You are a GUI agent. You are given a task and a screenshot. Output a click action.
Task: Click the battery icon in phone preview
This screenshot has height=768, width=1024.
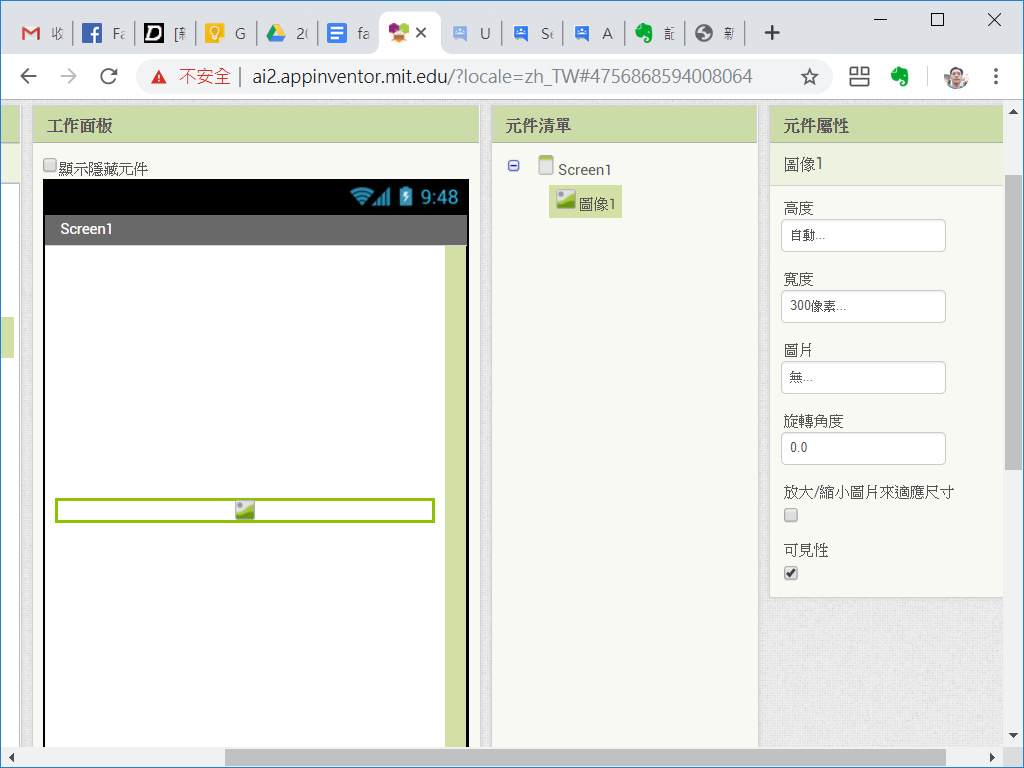click(406, 196)
